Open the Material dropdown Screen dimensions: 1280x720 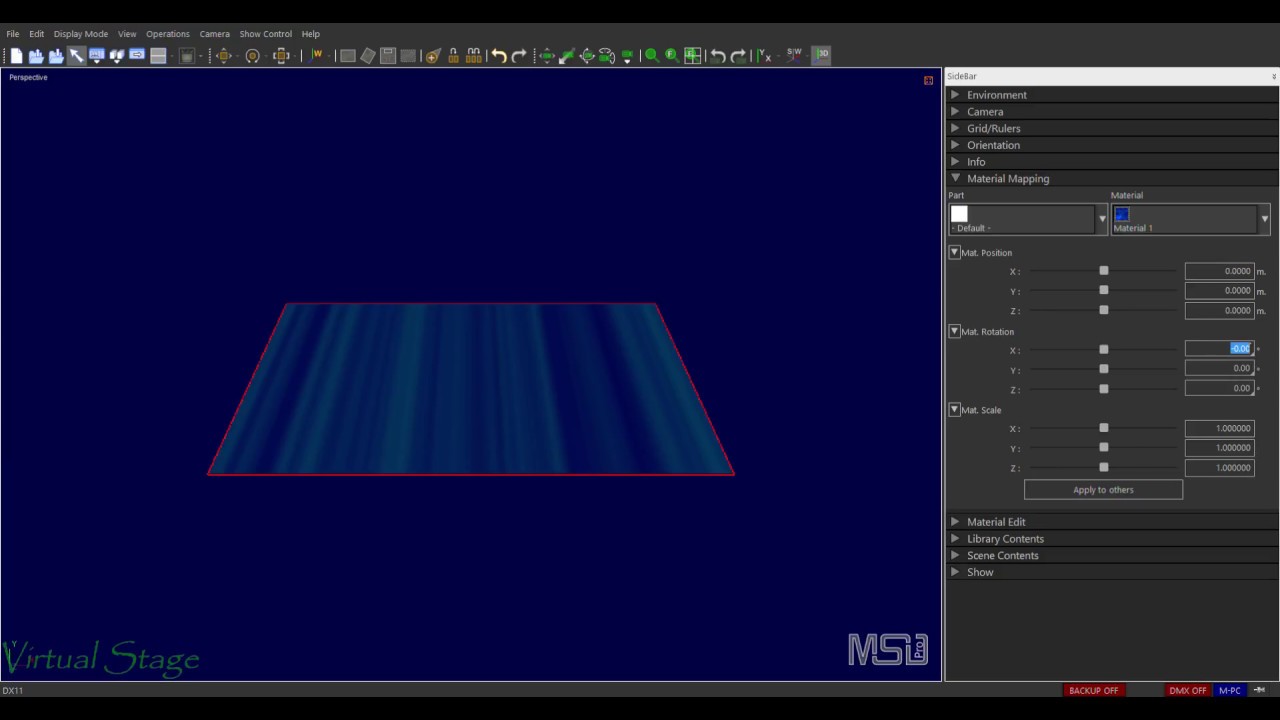[x=1264, y=219]
